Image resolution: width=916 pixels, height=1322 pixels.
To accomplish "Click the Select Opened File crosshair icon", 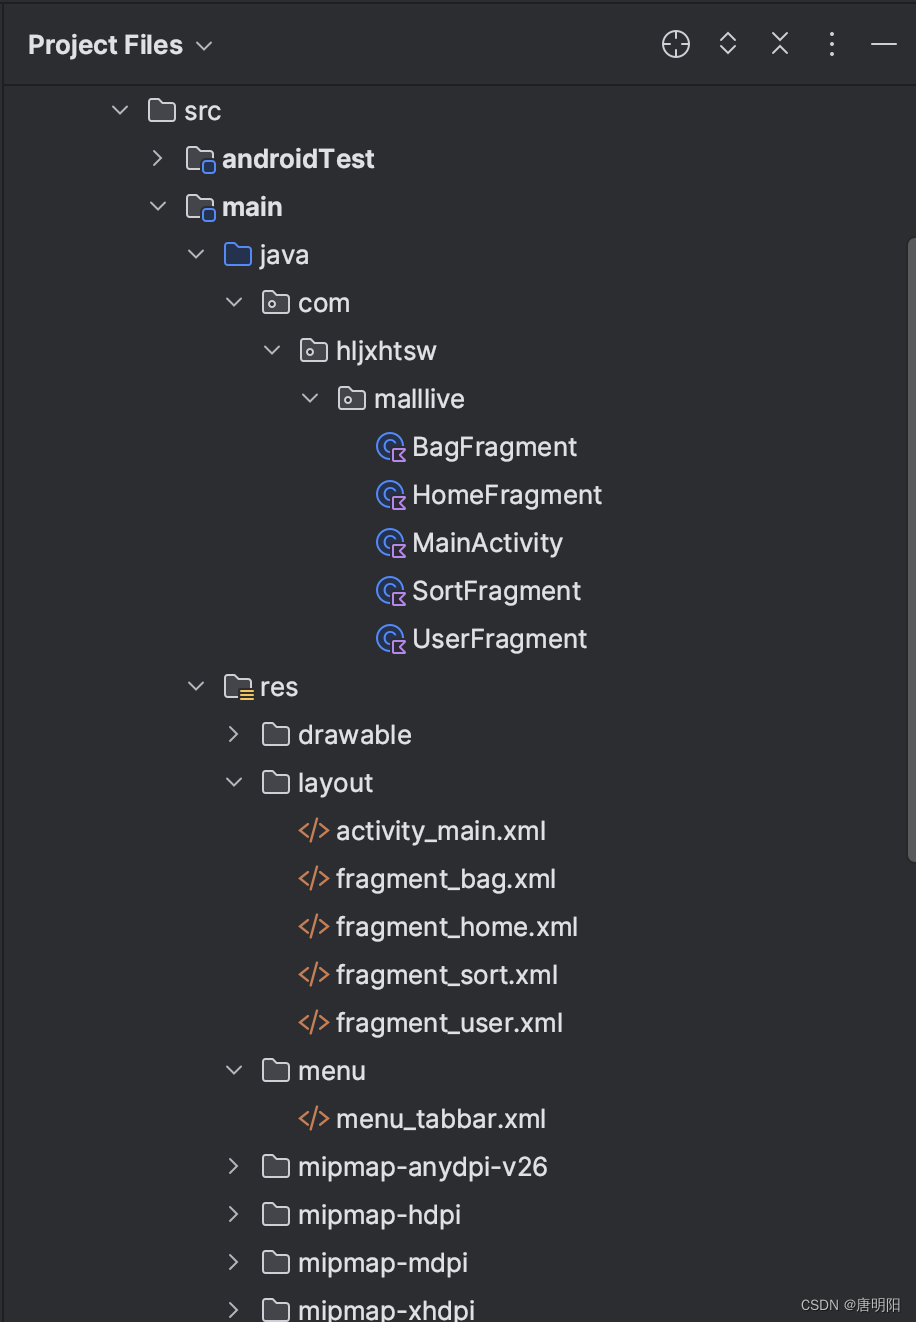I will [675, 44].
